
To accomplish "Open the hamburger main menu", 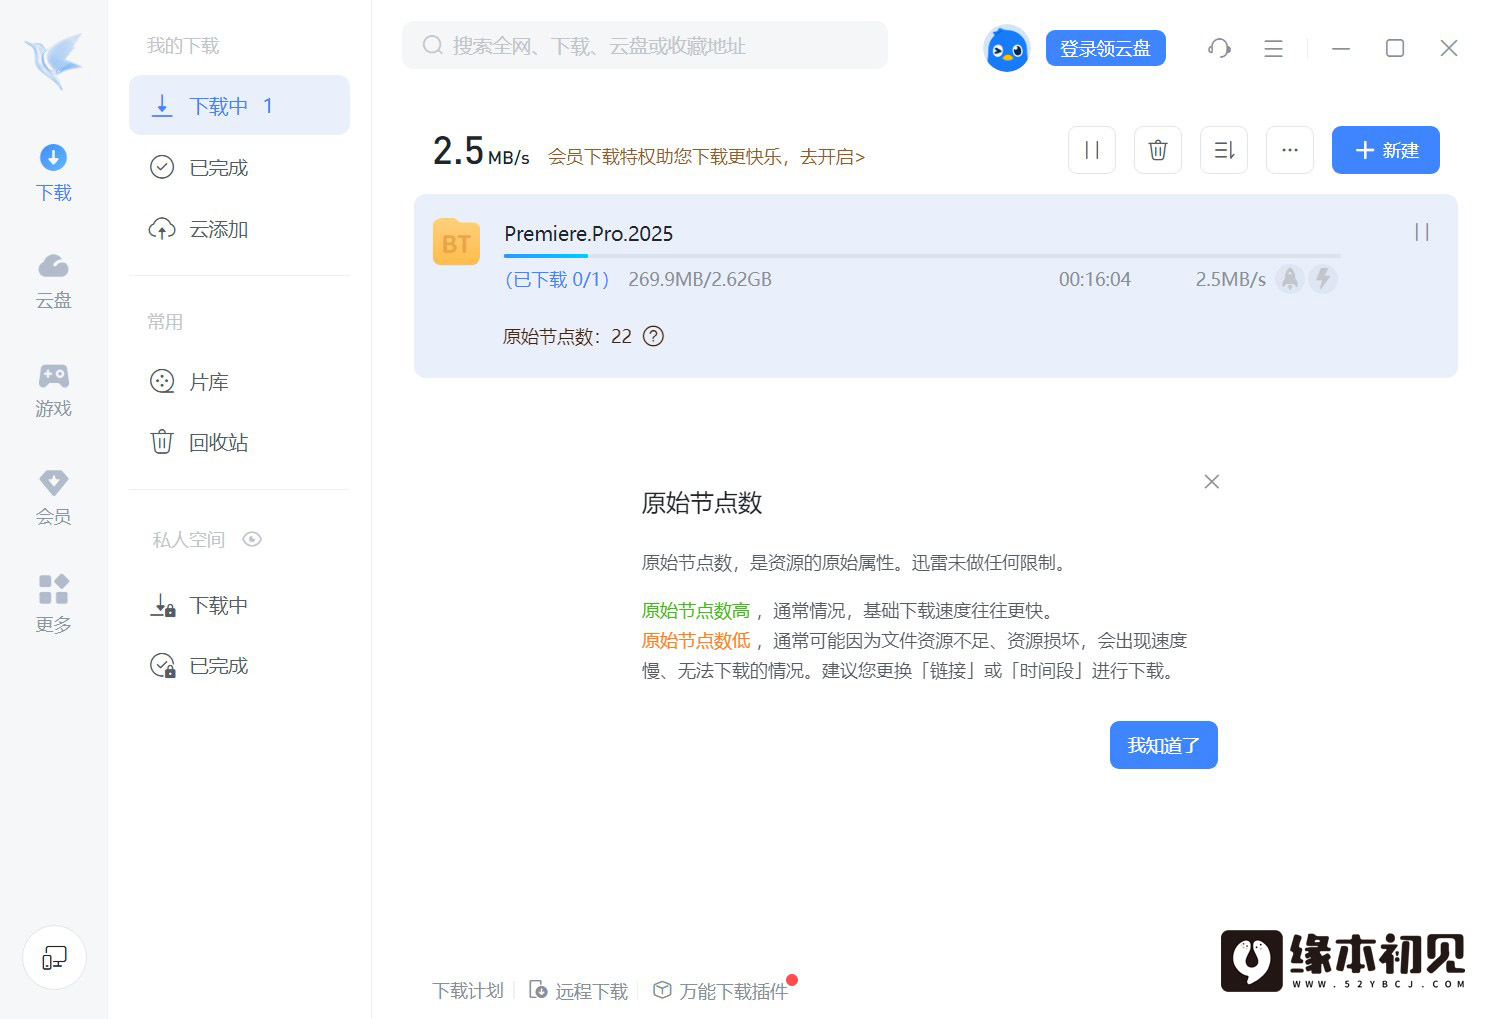I will click(1273, 48).
